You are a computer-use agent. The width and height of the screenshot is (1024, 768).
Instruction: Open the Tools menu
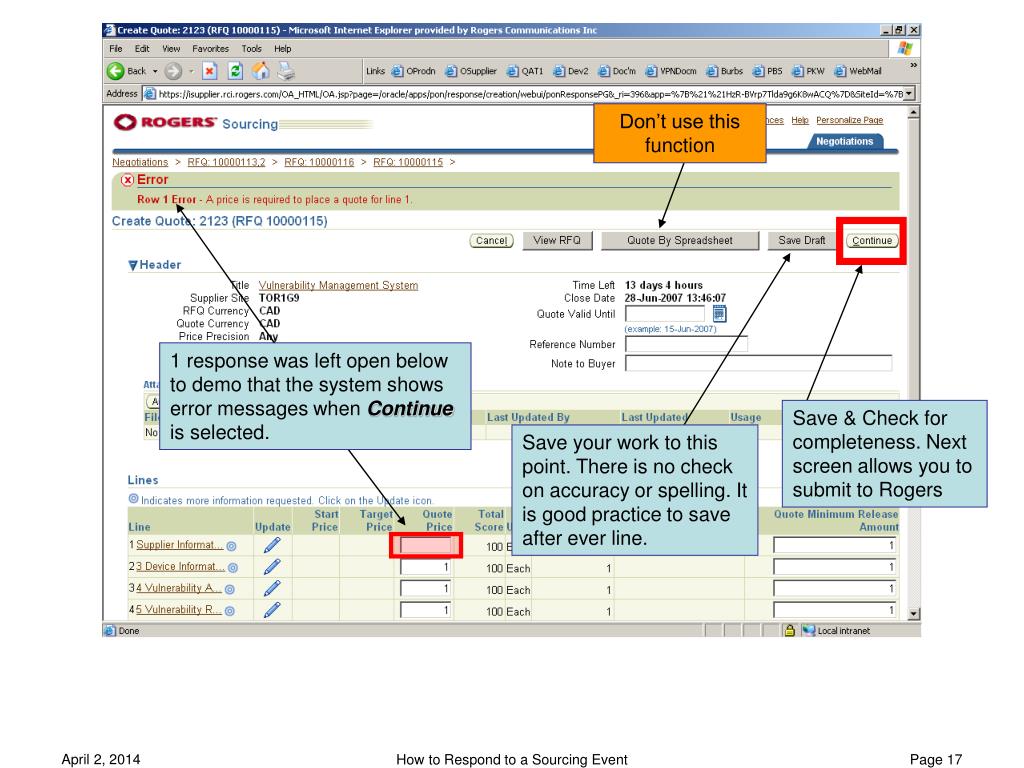(x=251, y=49)
